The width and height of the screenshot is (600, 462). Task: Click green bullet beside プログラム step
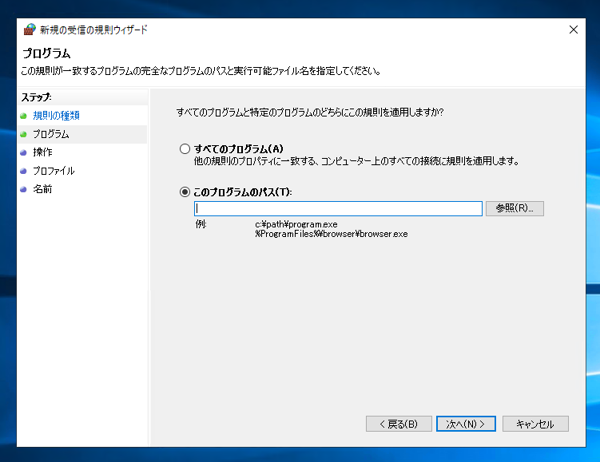click(x=23, y=134)
